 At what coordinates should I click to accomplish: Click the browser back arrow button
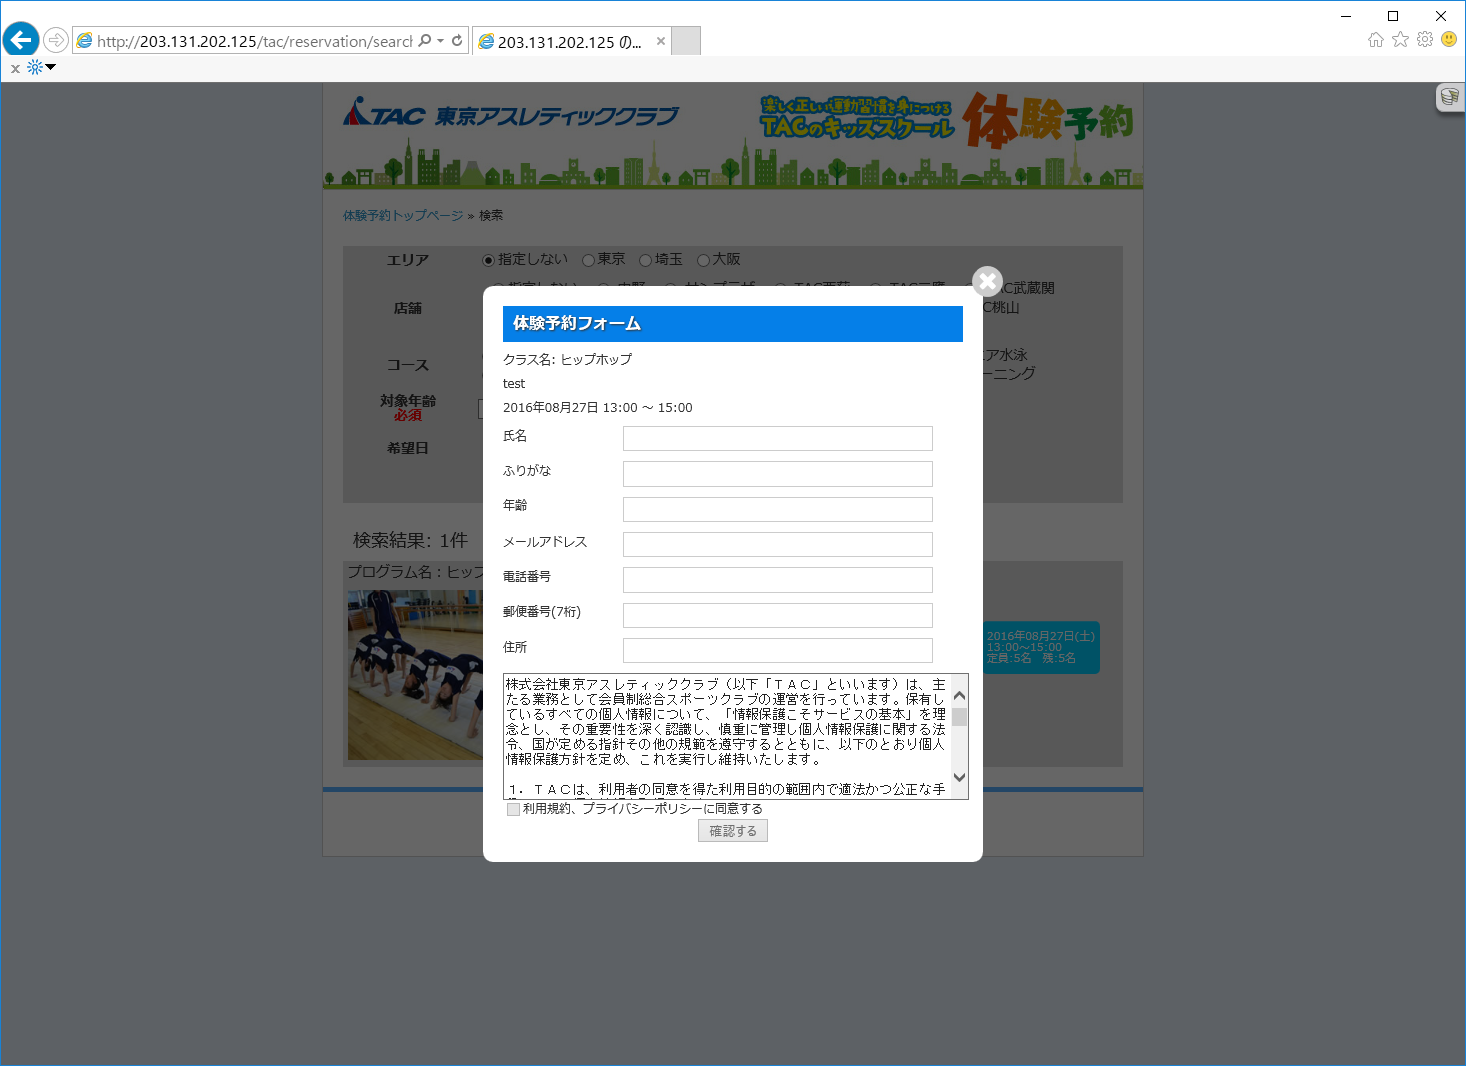pyautogui.click(x=21, y=40)
